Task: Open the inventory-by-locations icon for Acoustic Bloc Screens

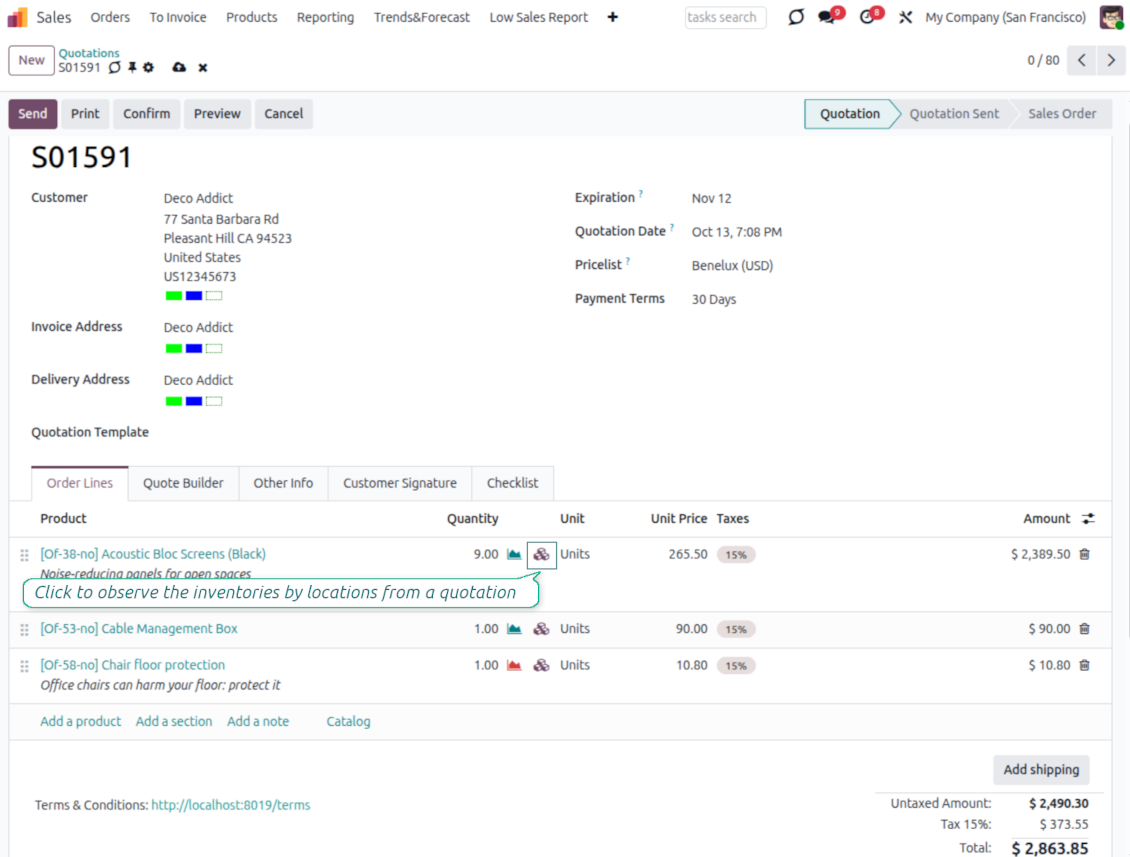Action: [541, 554]
